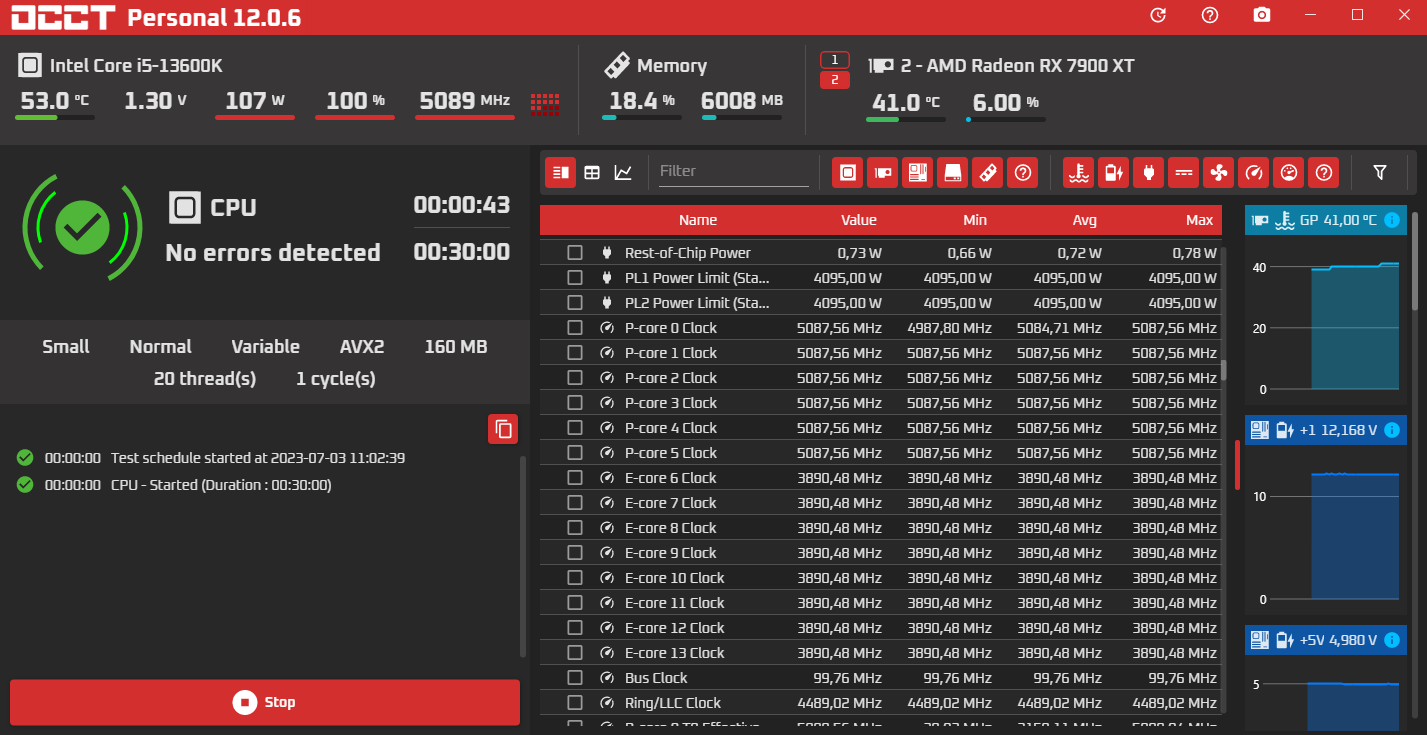1427x735 pixels.
Task: Stop the running CPU test
Action: [x=265, y=702]
